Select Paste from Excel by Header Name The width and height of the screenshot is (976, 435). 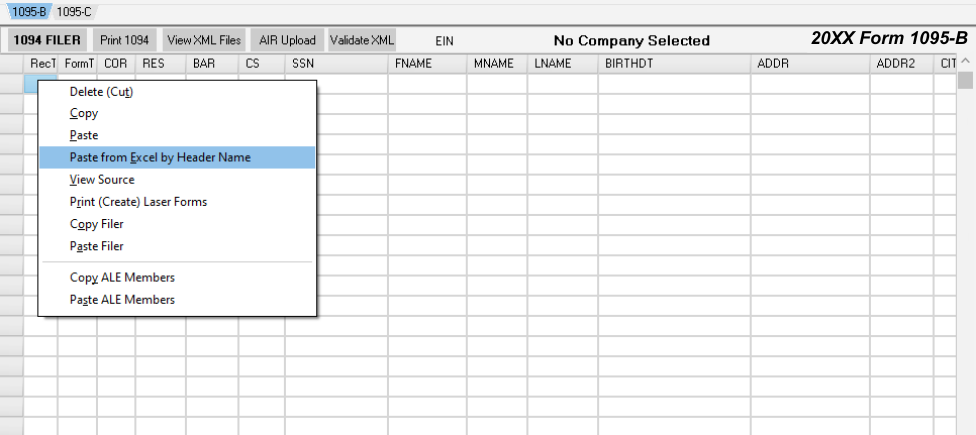160,158
